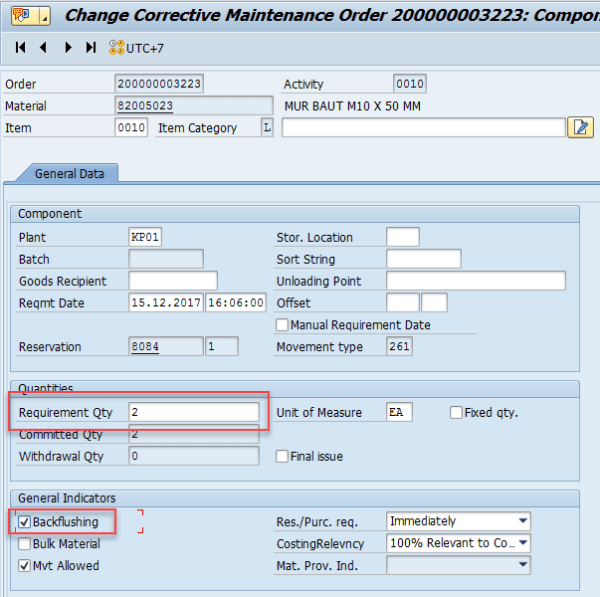Open the Mat. Prov. Ind. dropdown
Image resolution: width=600 pixels, height=597 pixels.
[523, 565]
